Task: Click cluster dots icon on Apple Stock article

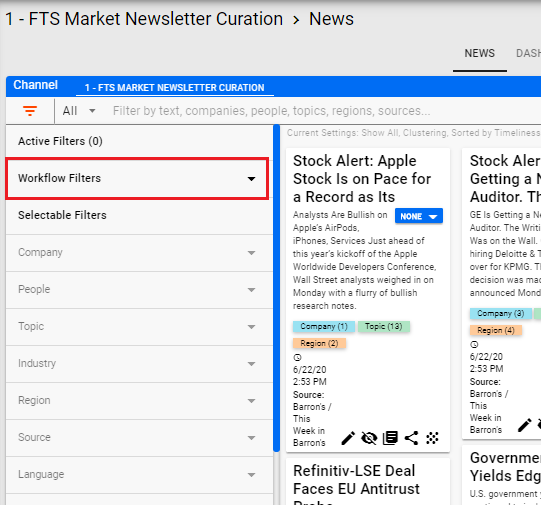Action: pos(432,438)
